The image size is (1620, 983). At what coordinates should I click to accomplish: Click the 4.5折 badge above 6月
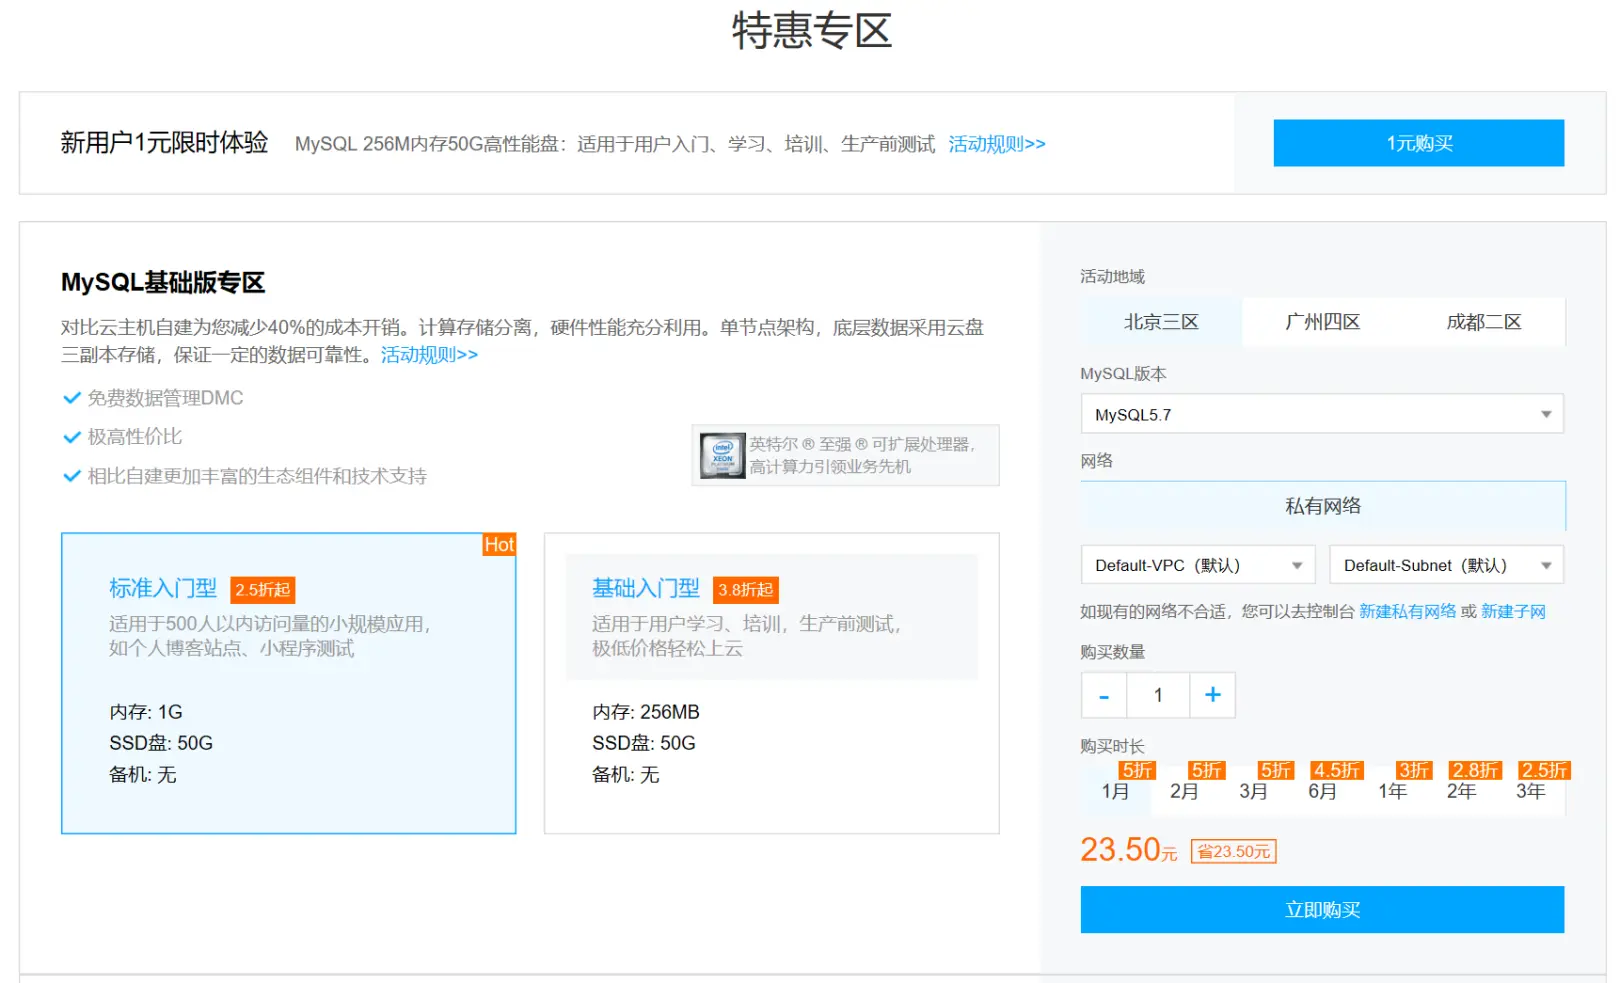point(1337,770)
